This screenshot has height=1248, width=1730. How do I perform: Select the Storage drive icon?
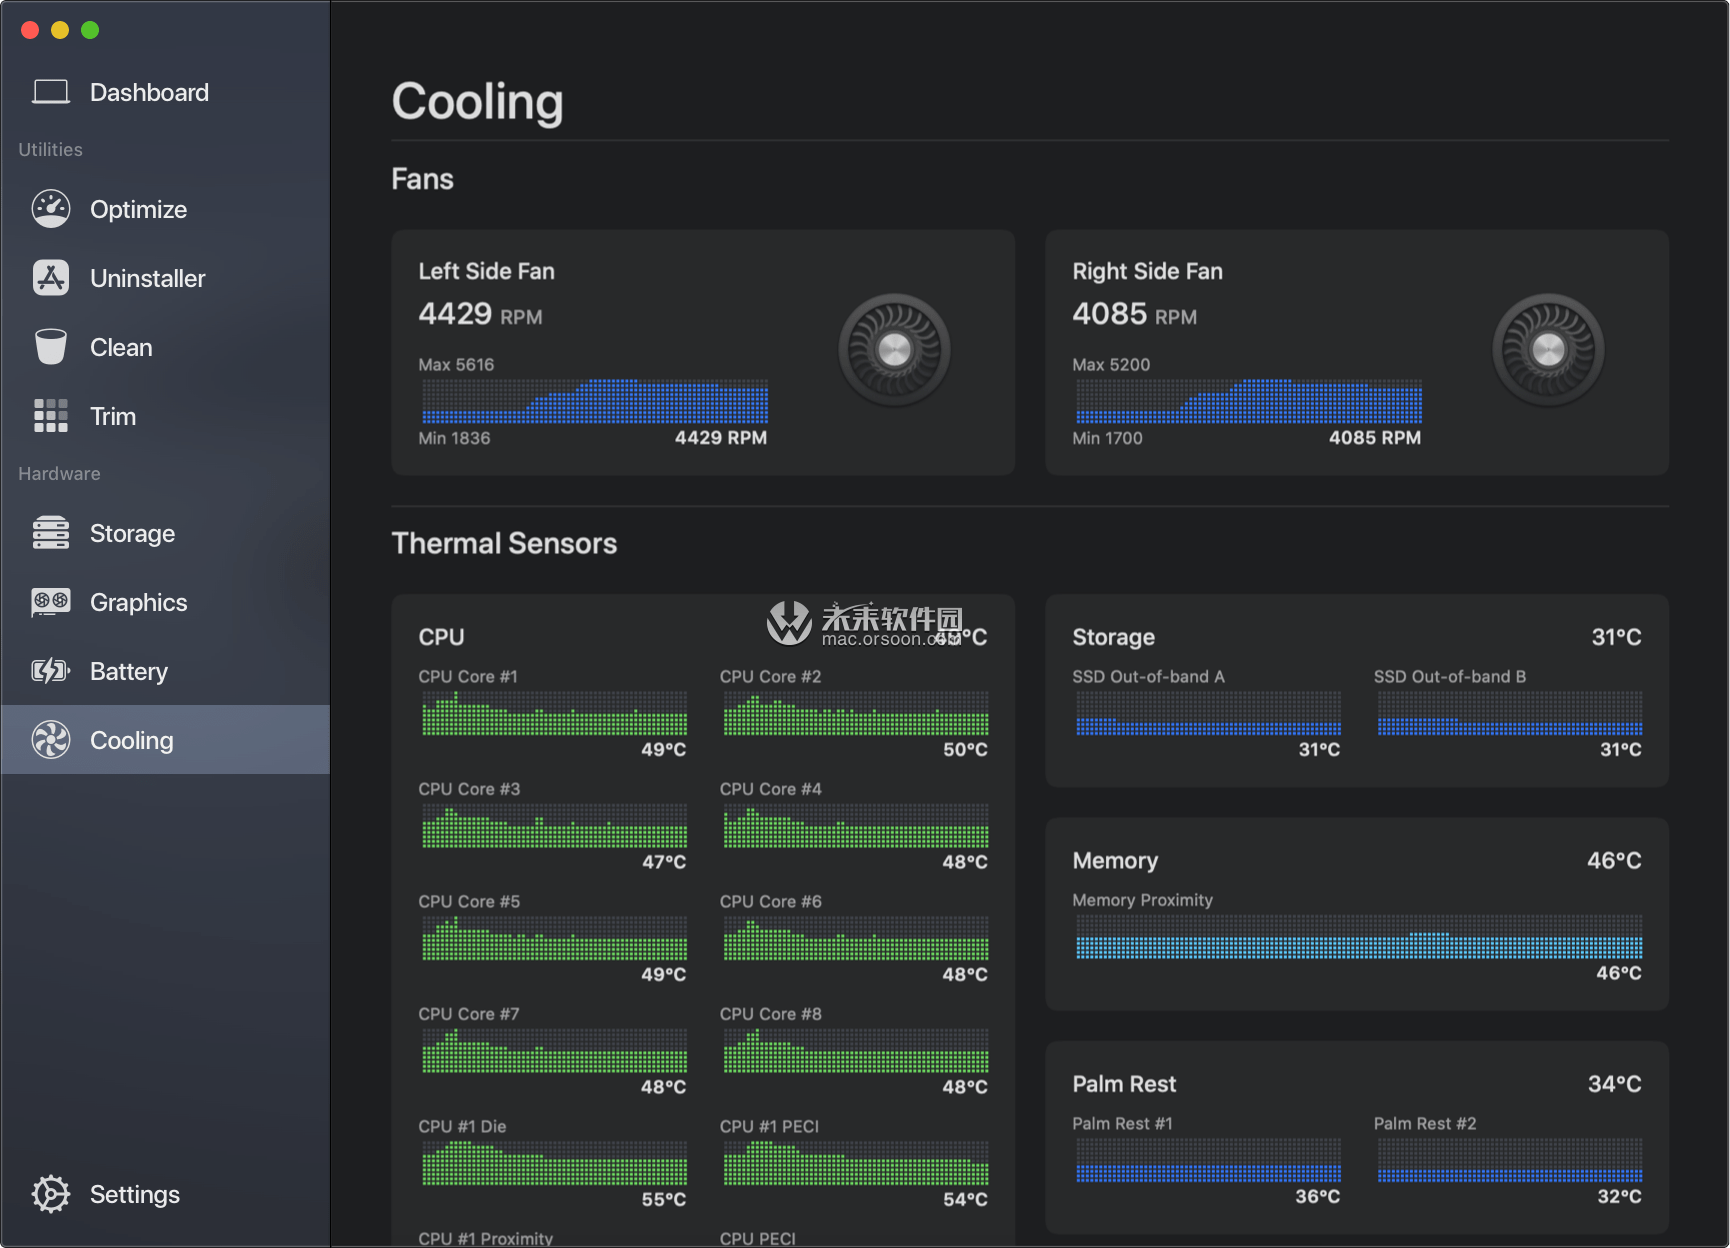coord(50,533)
